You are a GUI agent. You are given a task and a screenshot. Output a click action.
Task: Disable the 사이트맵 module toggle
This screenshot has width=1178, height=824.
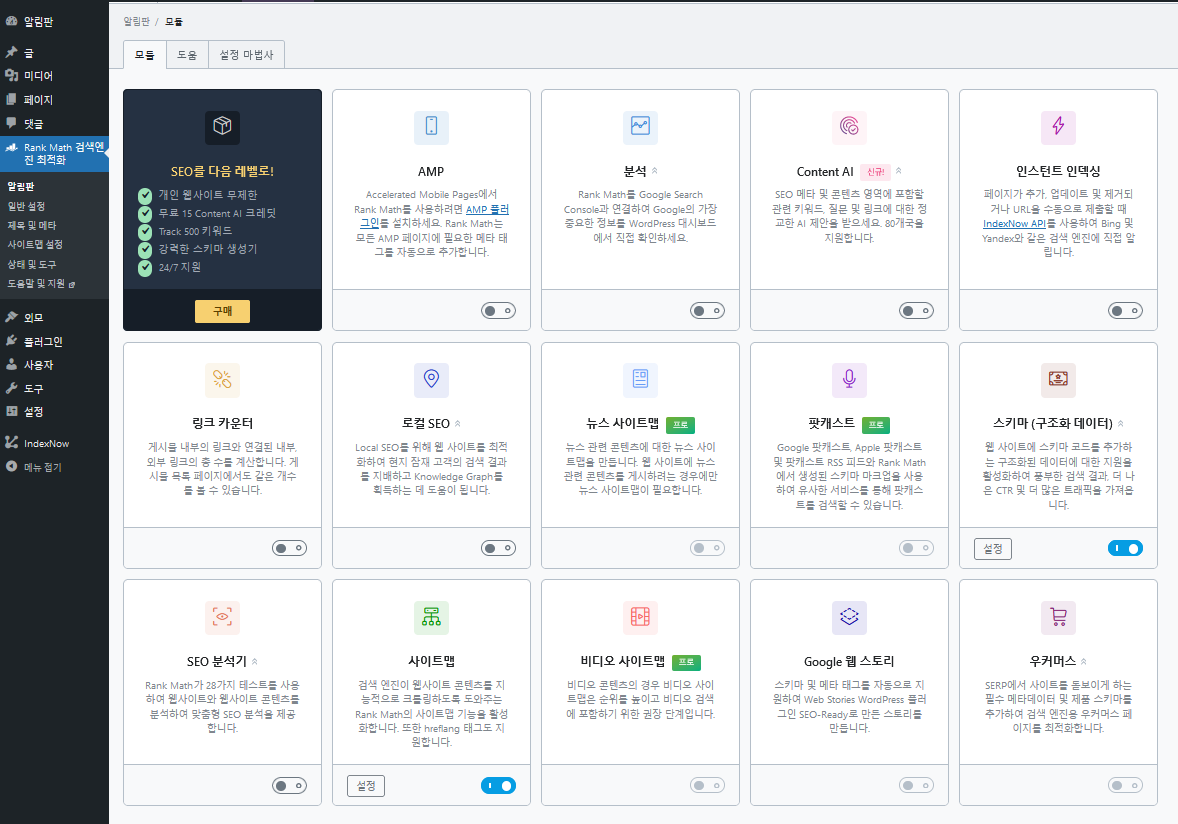coord(499,786)
